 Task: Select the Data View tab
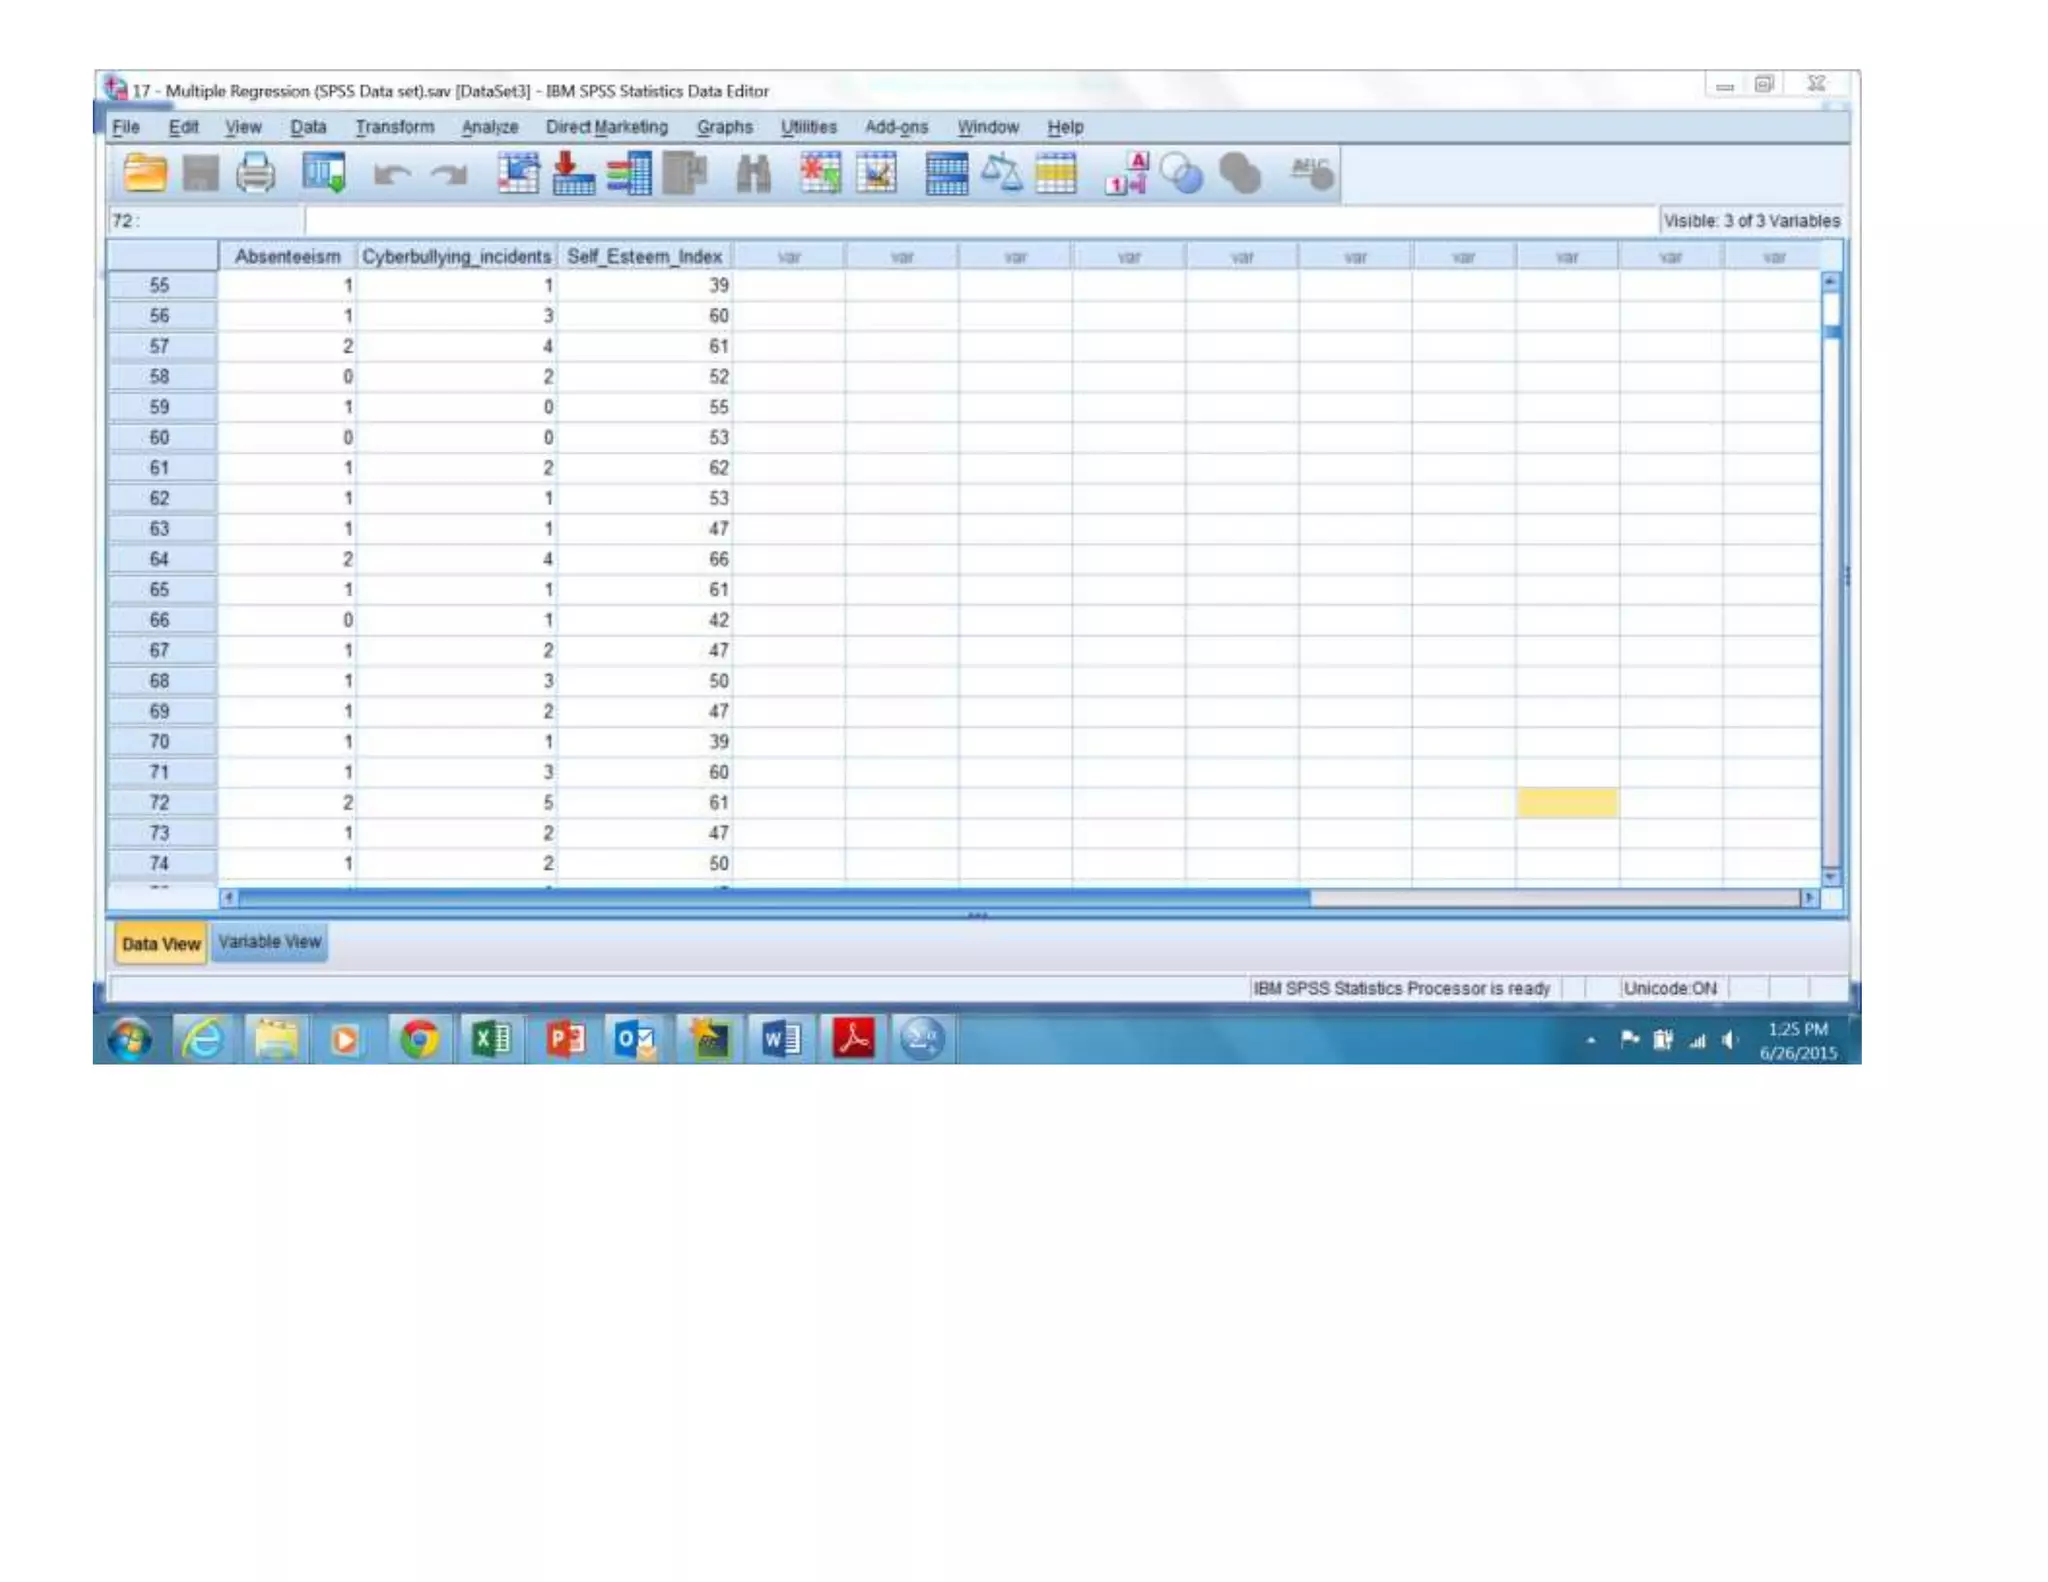(x=160, y=944)
